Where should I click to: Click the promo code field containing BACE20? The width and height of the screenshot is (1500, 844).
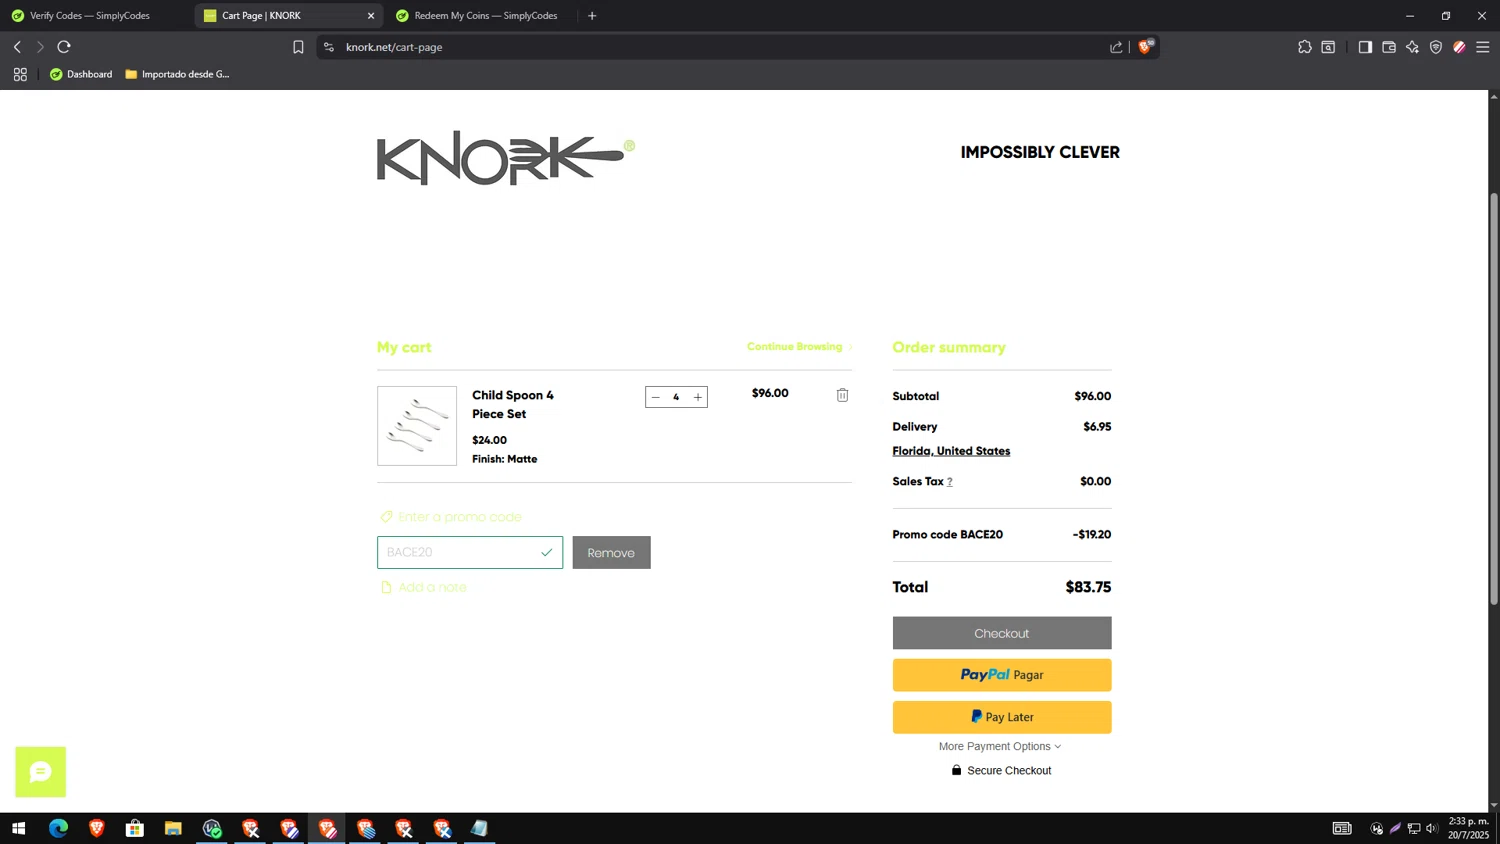click(470, 552)
